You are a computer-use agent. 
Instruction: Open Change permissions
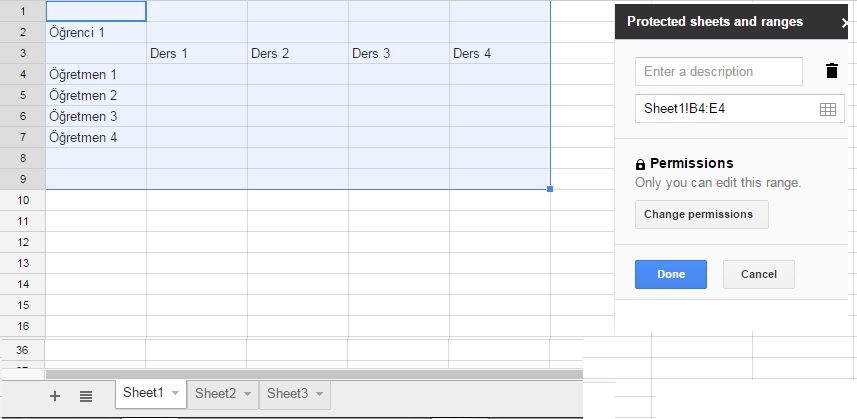[702, 214]
